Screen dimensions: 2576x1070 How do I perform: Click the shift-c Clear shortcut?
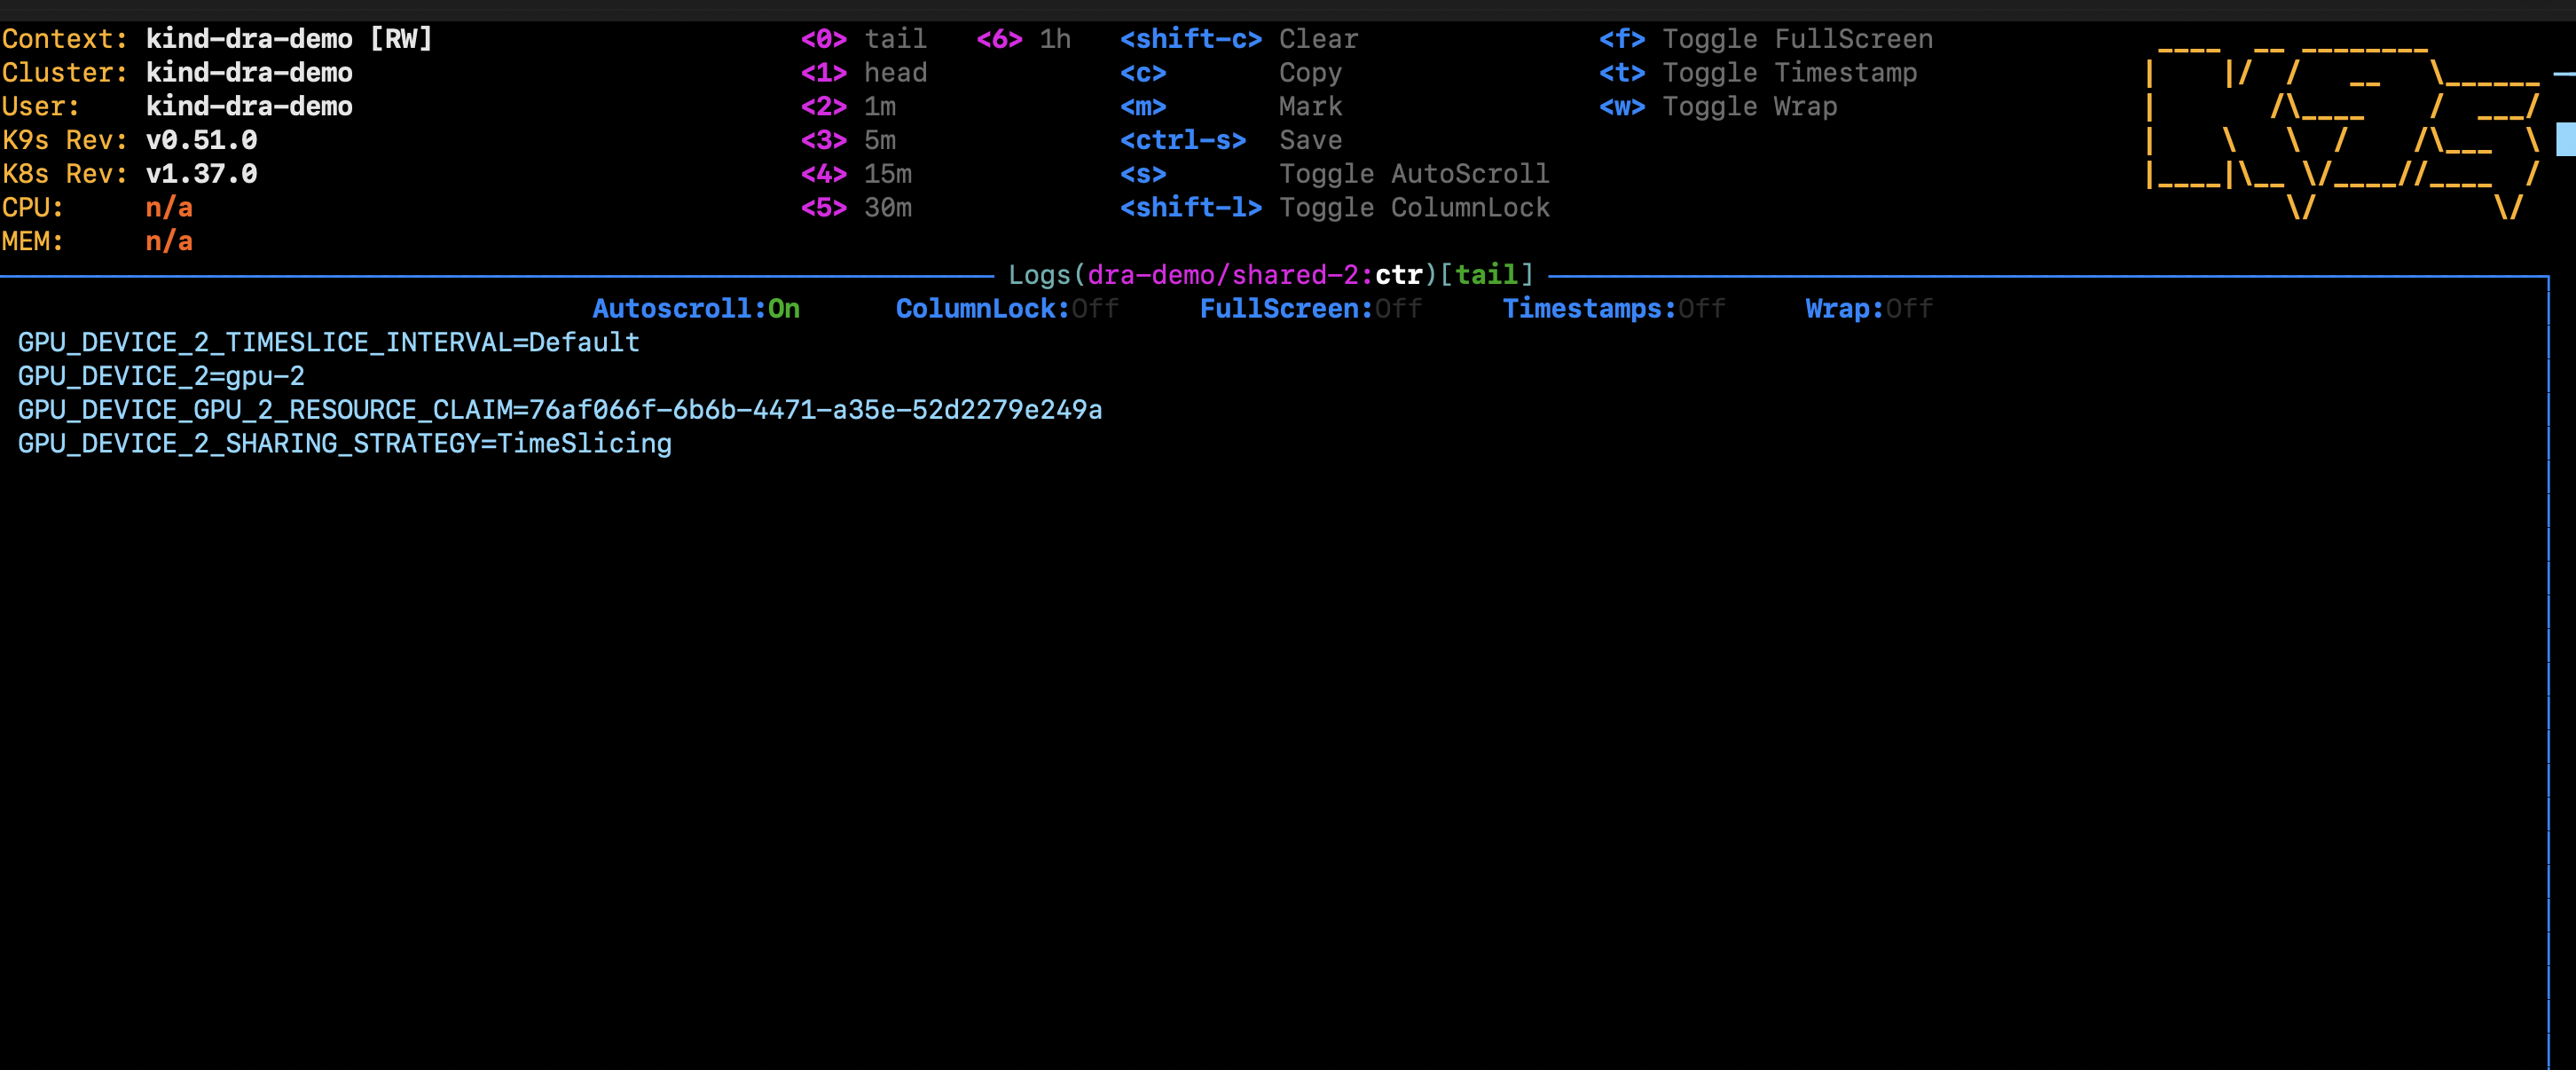[x=1238, y=39]
